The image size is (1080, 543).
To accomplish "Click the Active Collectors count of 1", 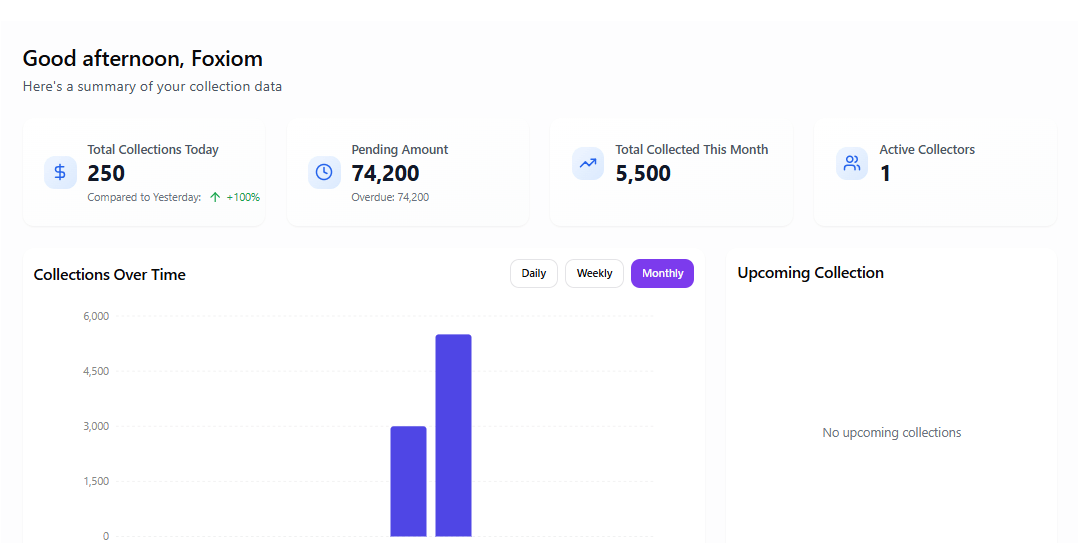I will [x=885, y=173].
